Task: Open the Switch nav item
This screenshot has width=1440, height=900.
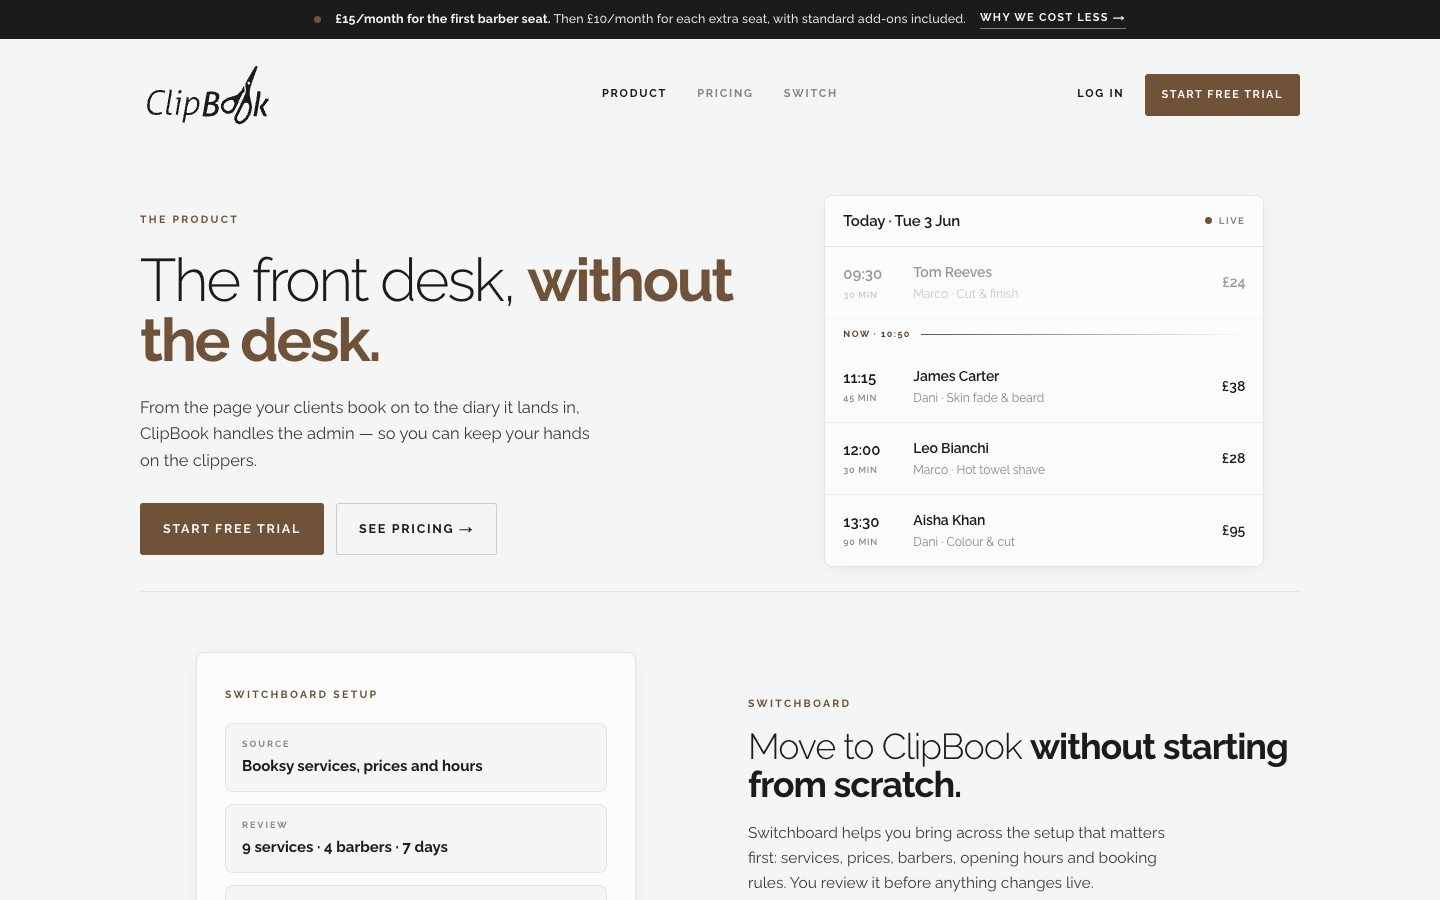Action: tap(810, 93)
